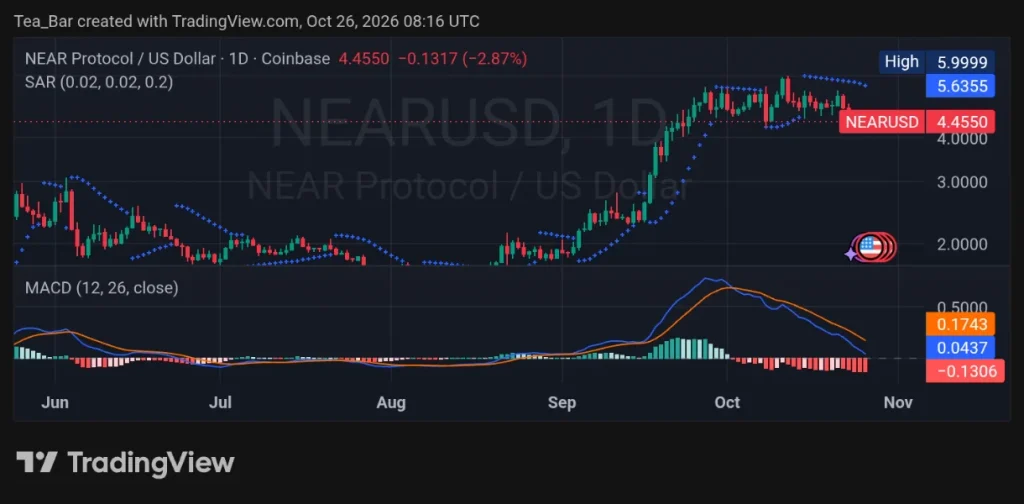The image size is (1024, 504).
Task: Click the Jul label on time axis
Action: point(221,403)
